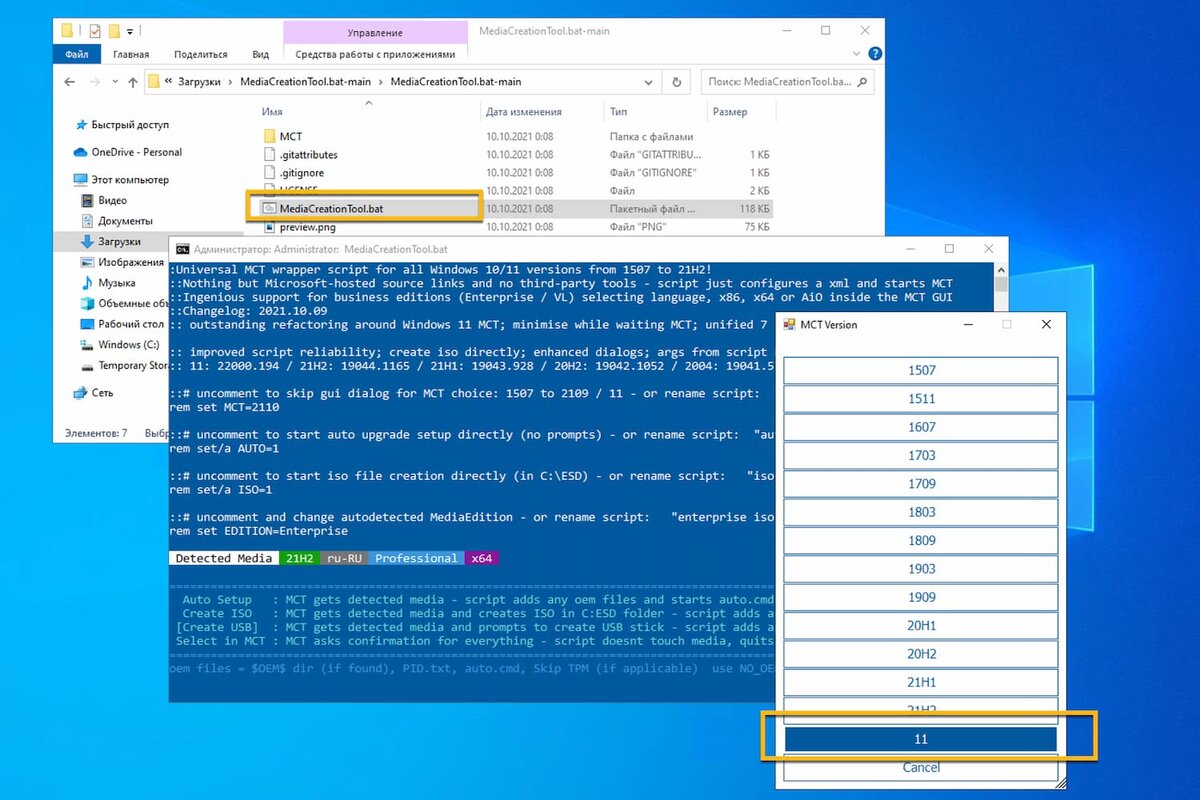The width and height of the screenshot is (1200, 800).
Task: Open the Музыка folder in sidebar
Action: tap(116, 283)
